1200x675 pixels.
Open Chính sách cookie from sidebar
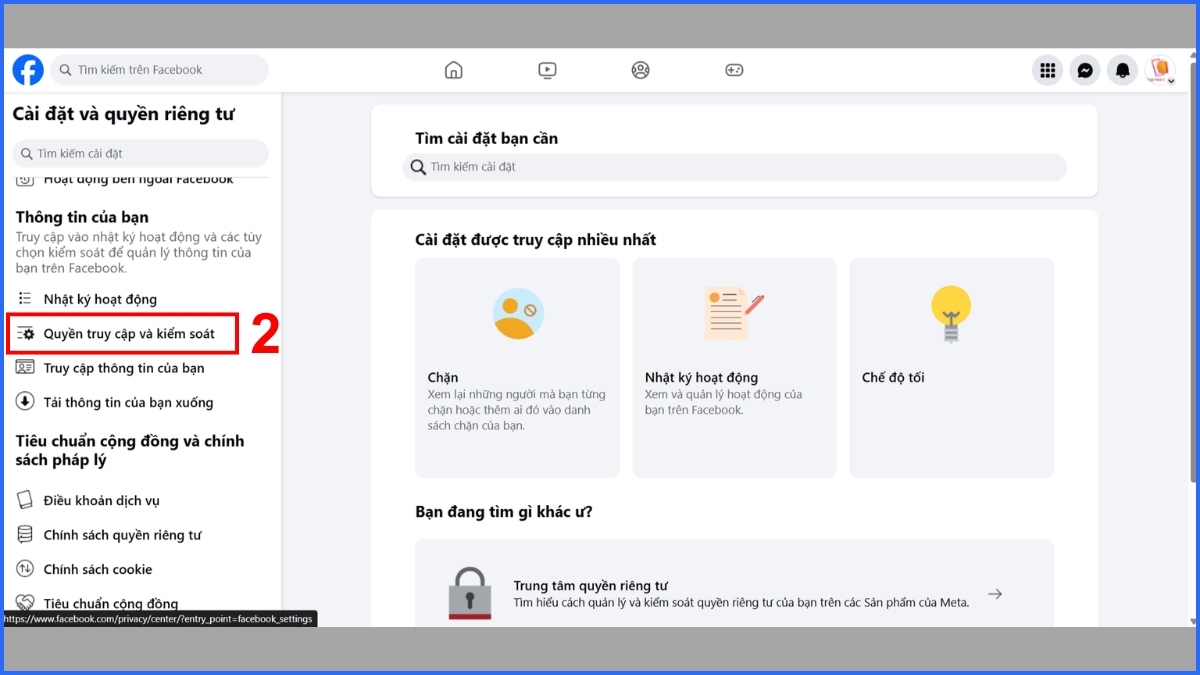click(x=99, y=569)
